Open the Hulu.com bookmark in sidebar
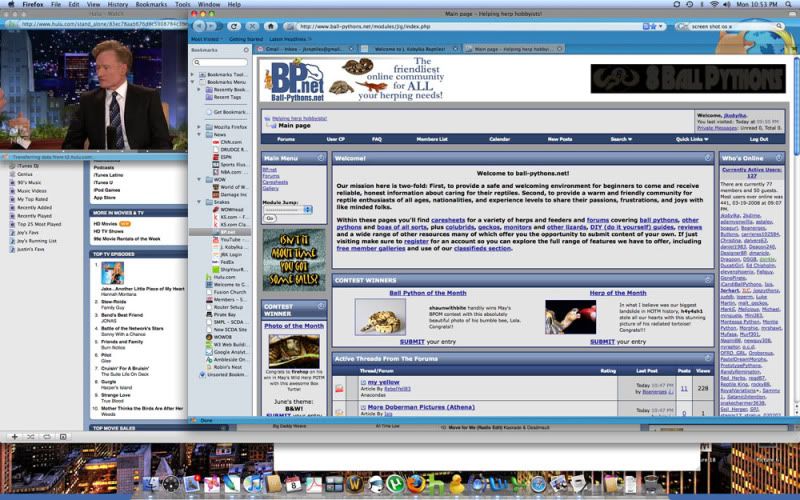 (220, 277)
